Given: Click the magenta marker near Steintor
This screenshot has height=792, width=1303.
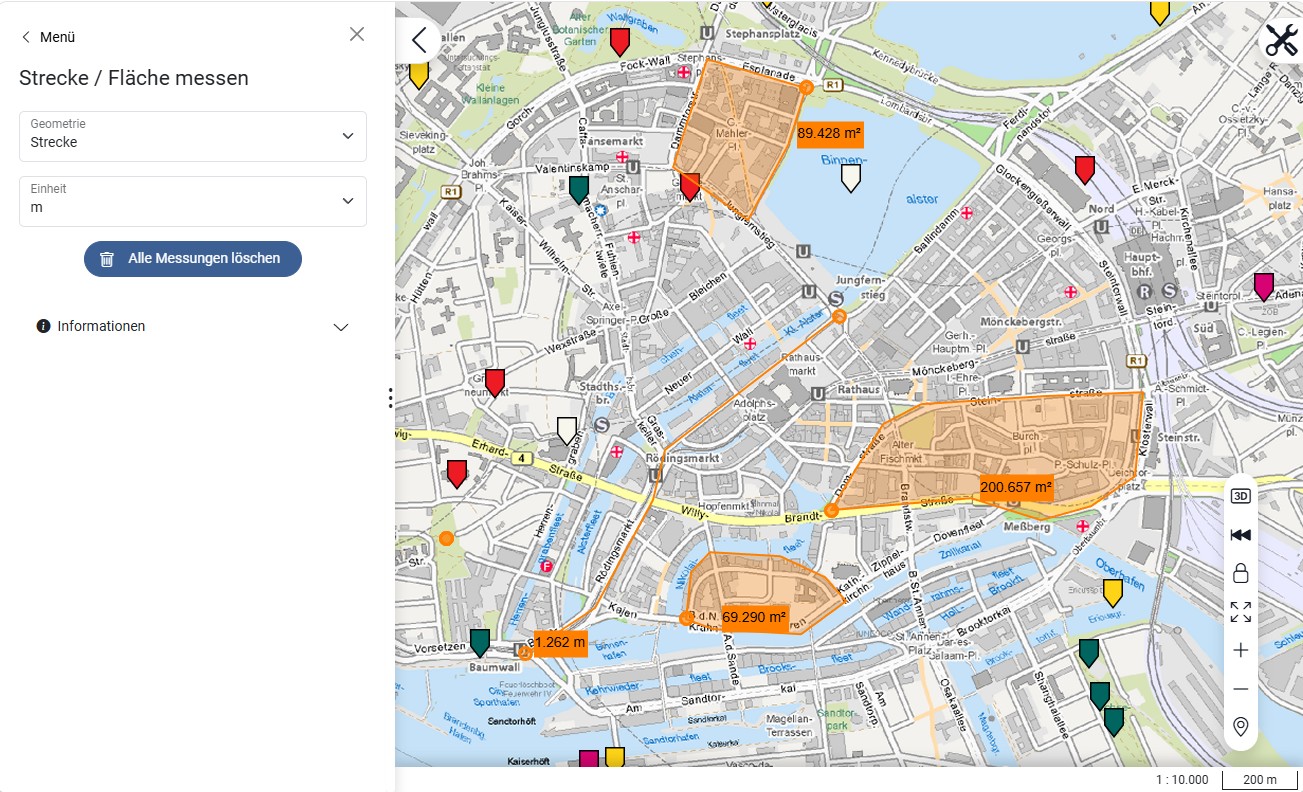Looking at the screenshot, I should (x=1264, y=287).
